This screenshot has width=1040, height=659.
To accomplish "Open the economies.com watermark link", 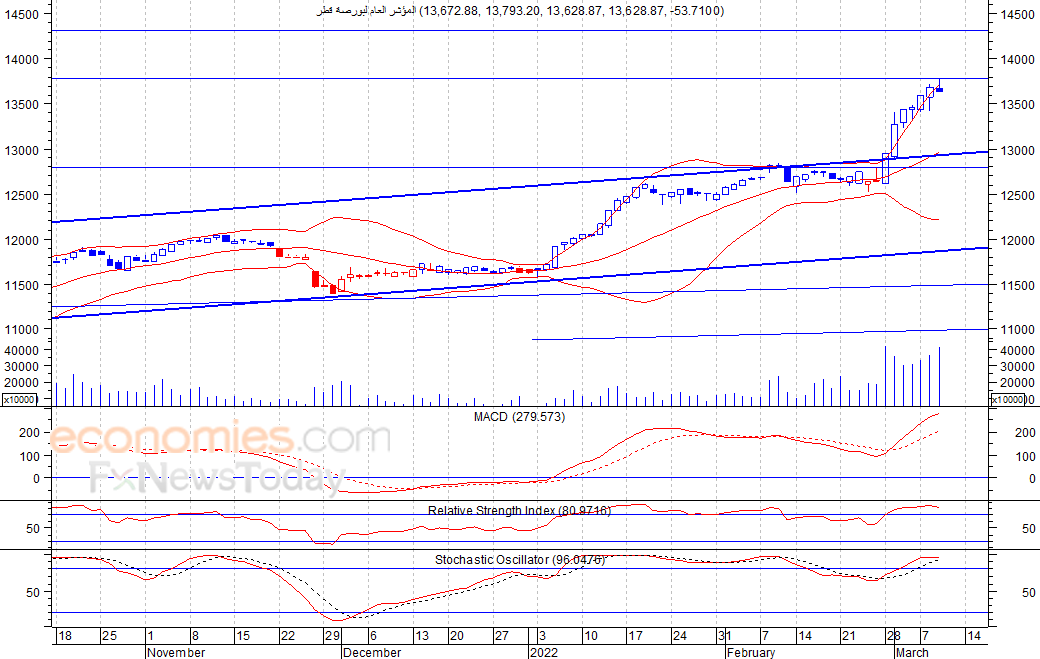I will pos(220,439).
